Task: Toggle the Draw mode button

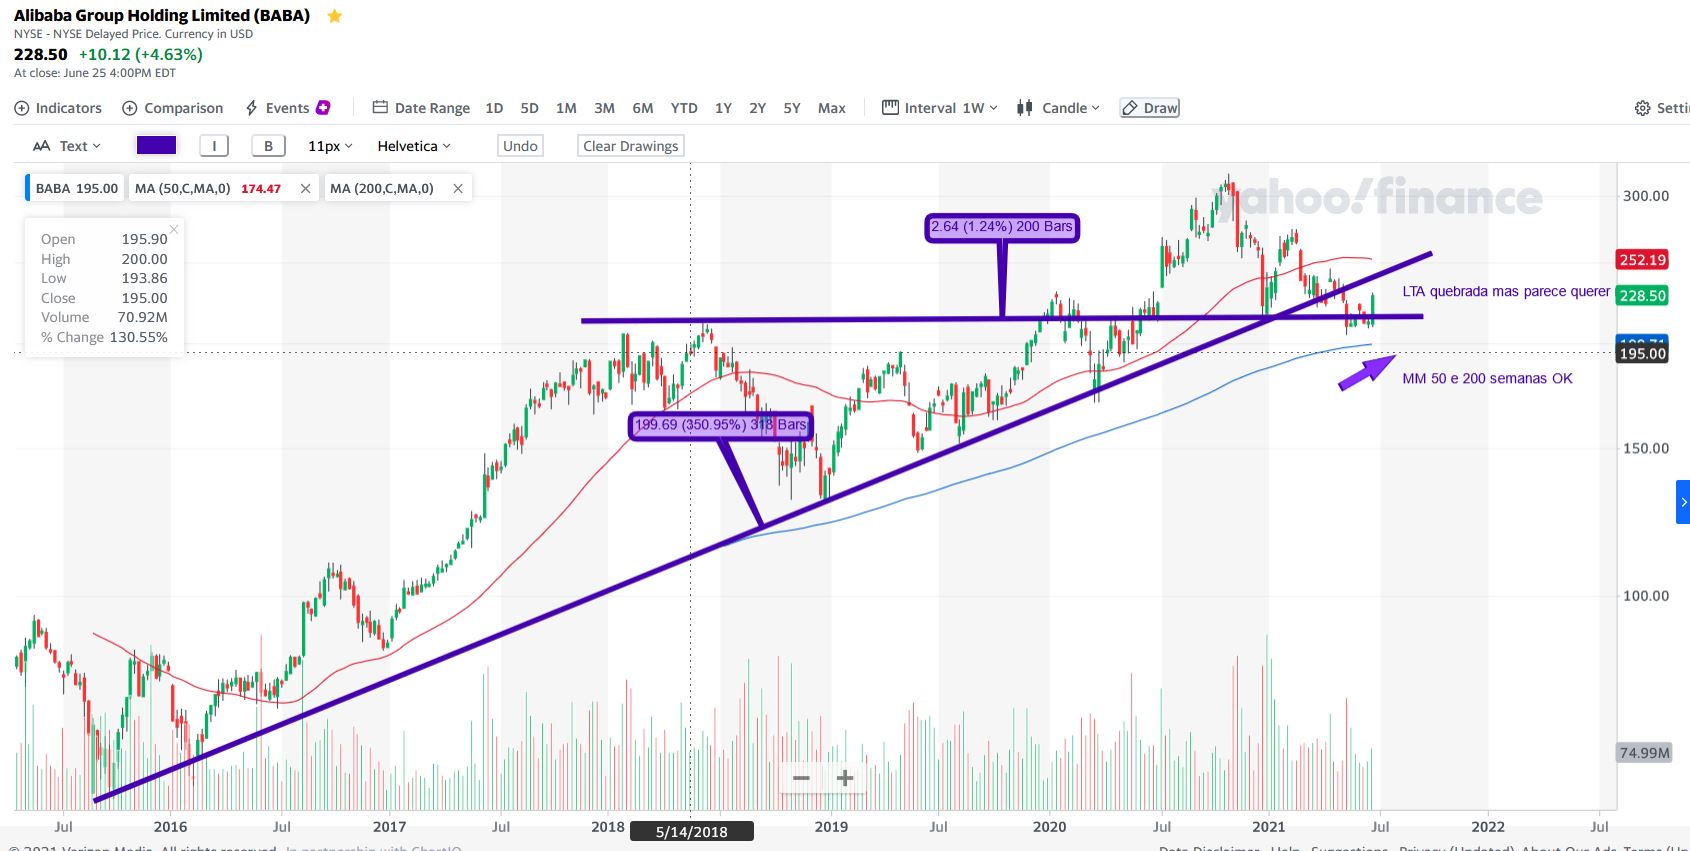Action: coord(1150,108)
